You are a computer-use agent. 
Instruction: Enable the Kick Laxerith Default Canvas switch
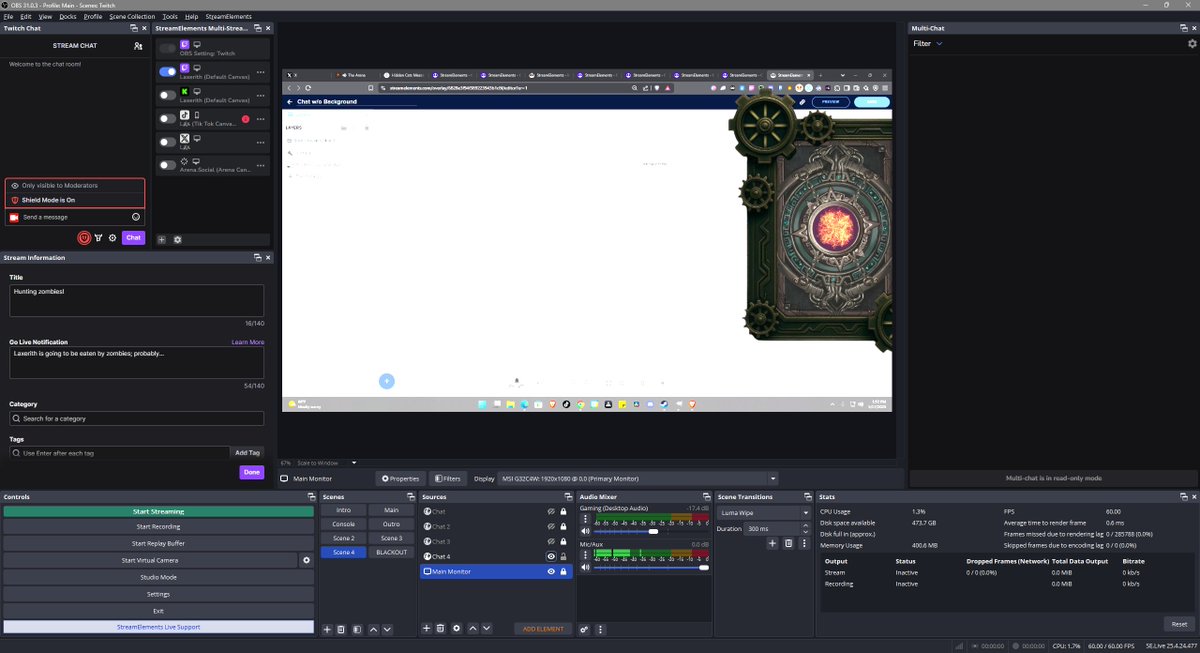tap(168, 95)
